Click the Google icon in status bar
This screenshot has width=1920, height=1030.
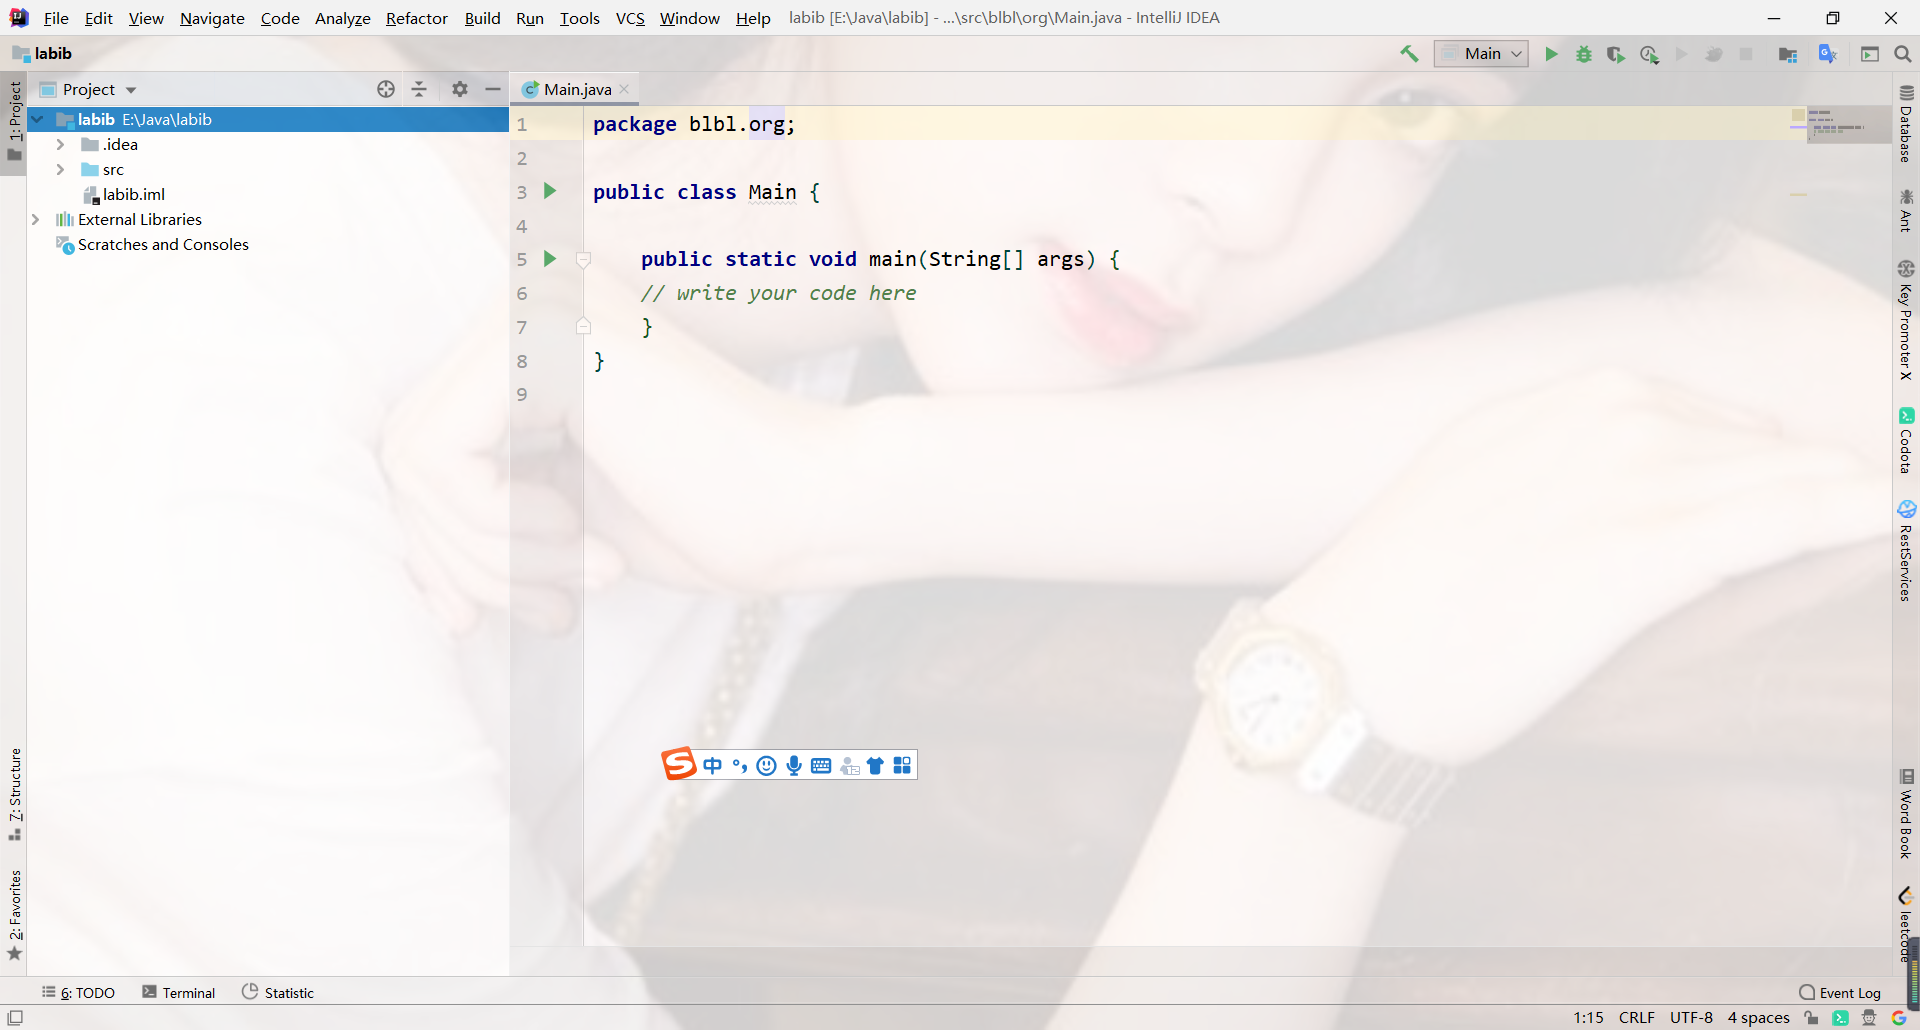(1899, 1018)
